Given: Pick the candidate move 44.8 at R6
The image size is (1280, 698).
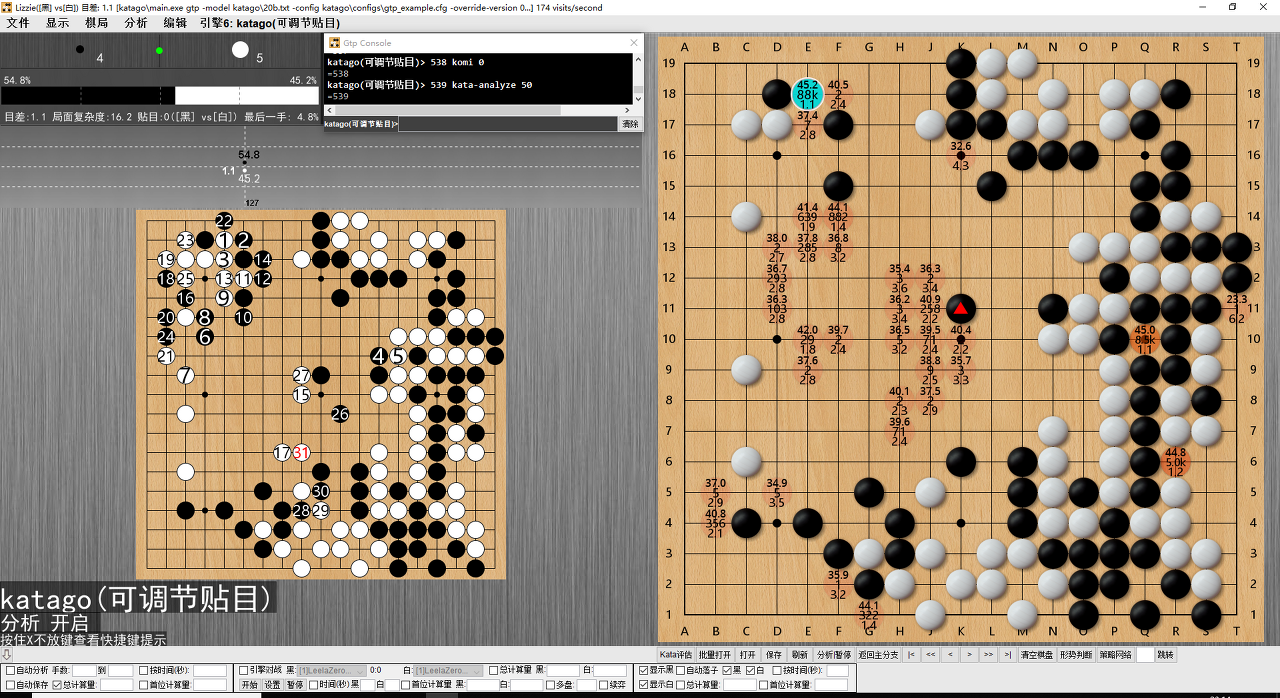Looking at the screenshot, I should coord(1175,462).
